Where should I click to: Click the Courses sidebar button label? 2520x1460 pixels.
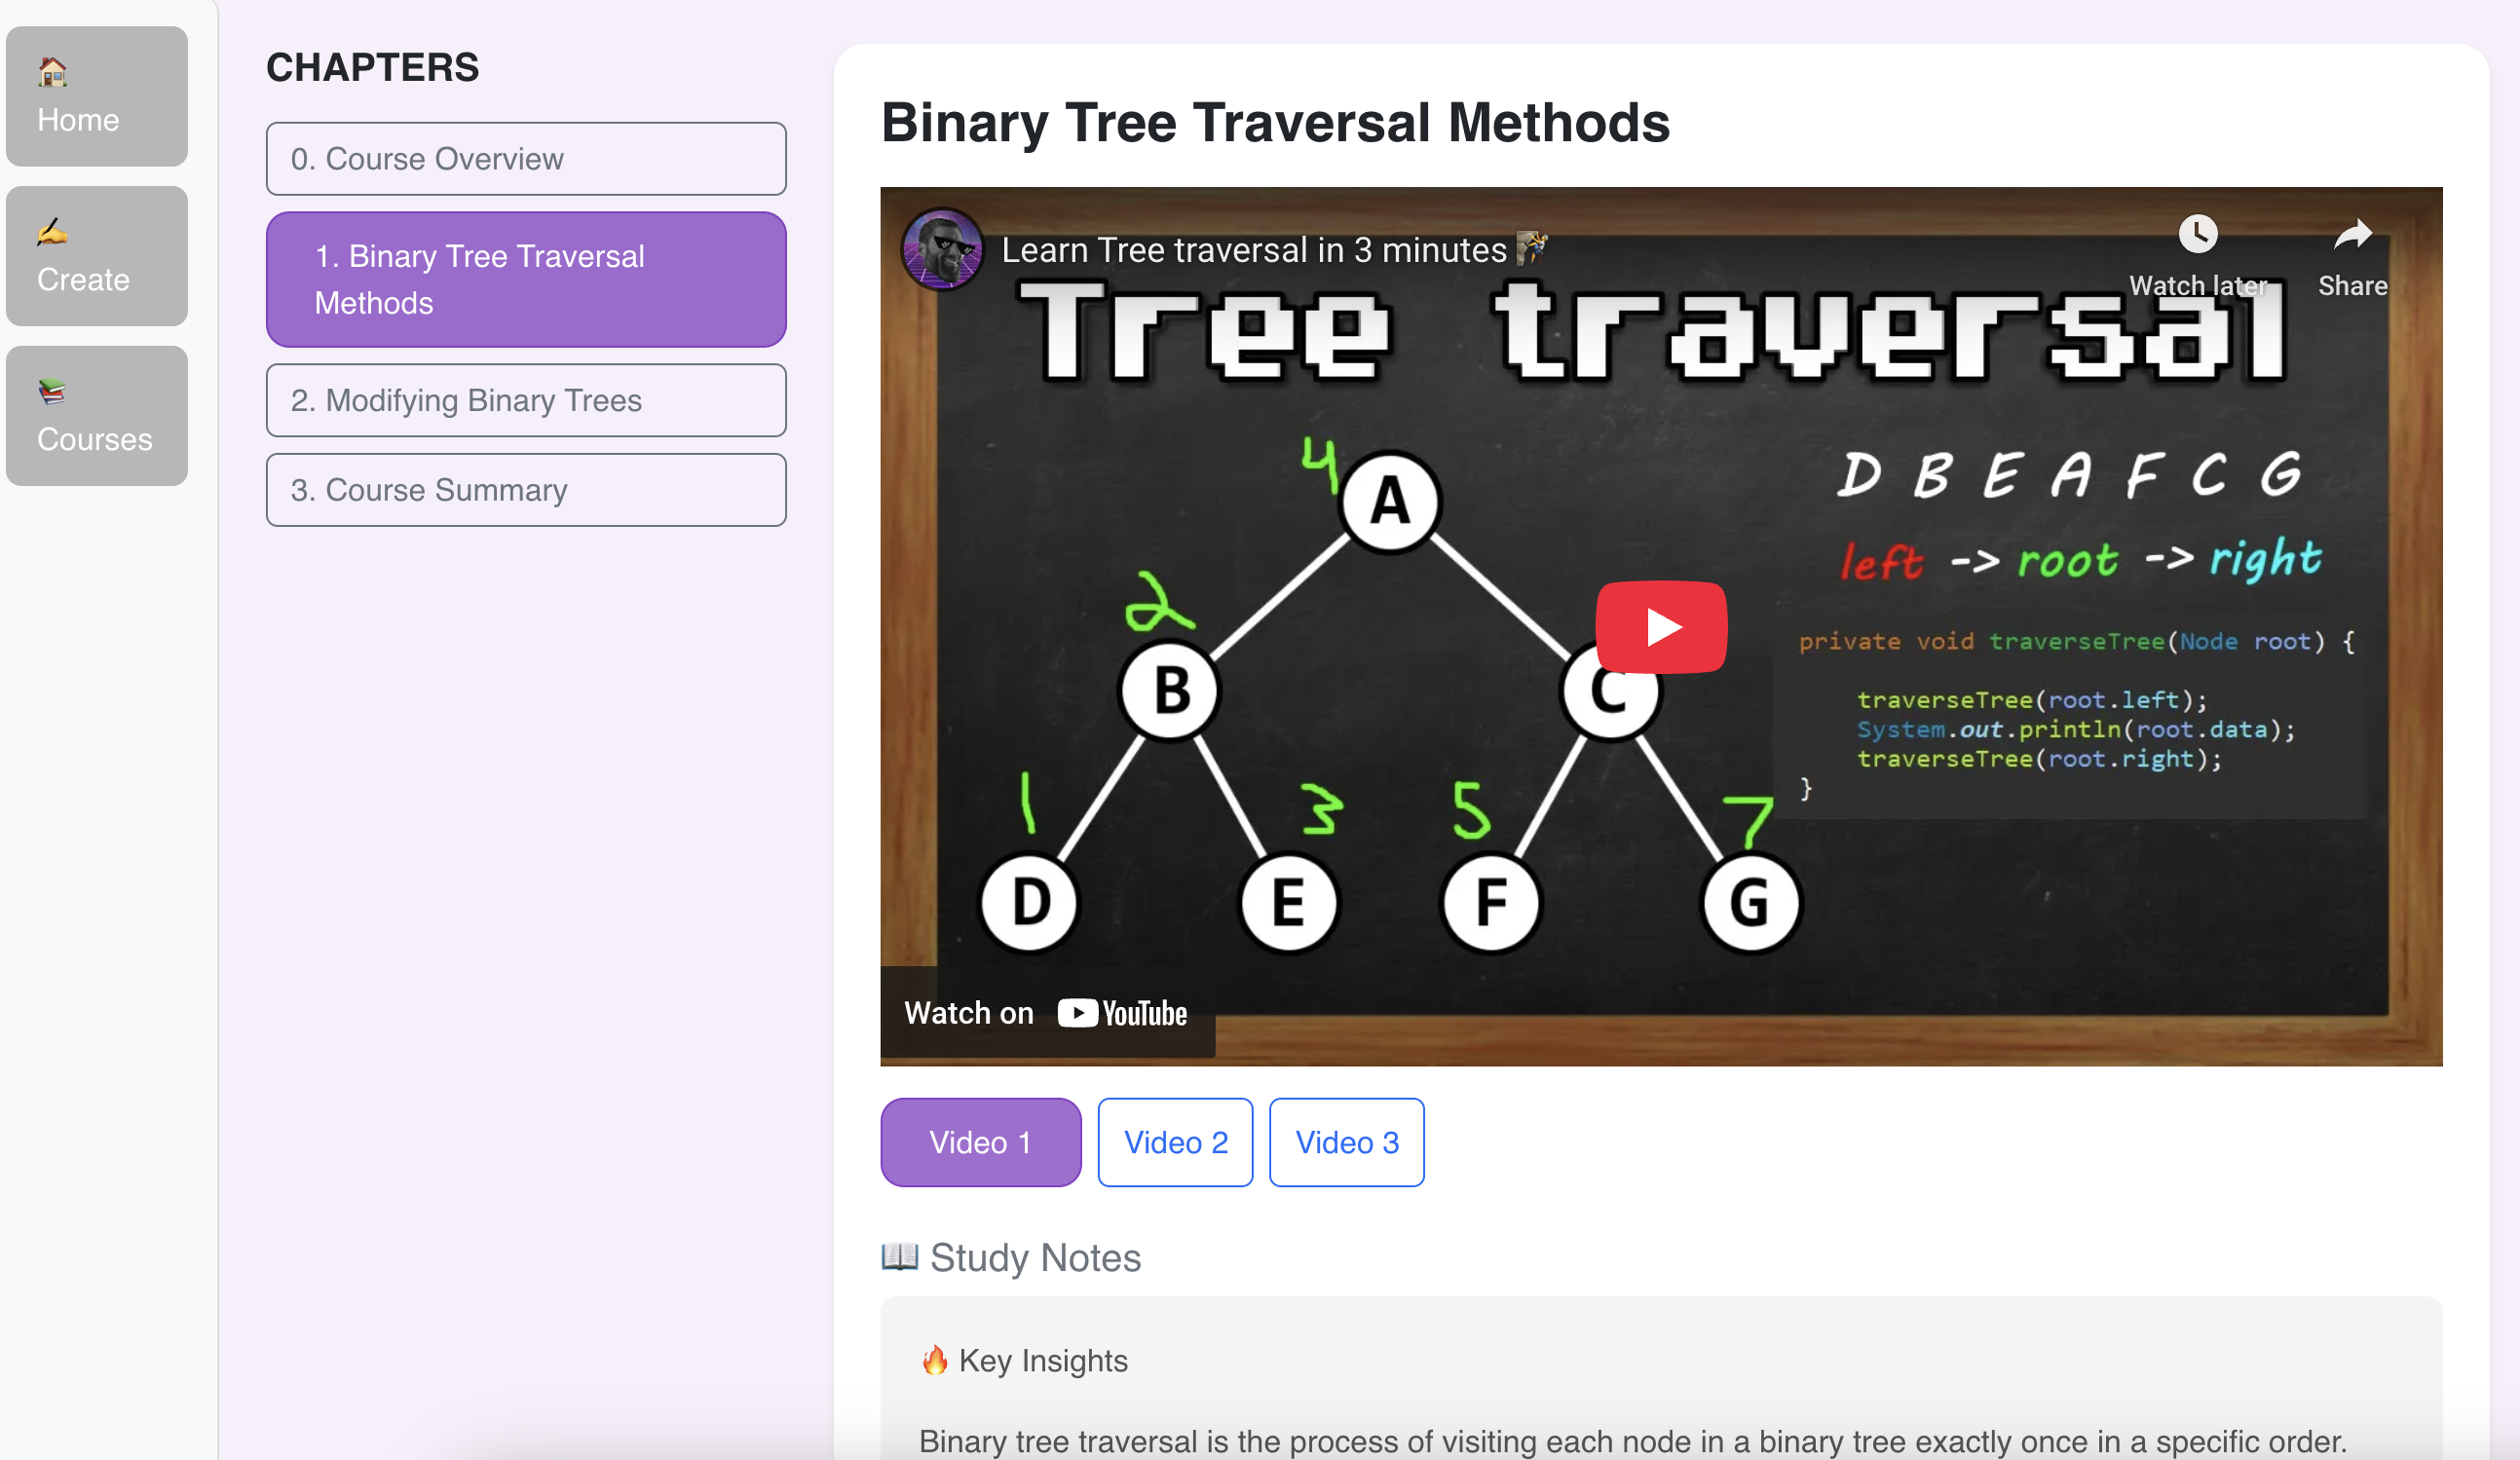[x=95, y=439]
